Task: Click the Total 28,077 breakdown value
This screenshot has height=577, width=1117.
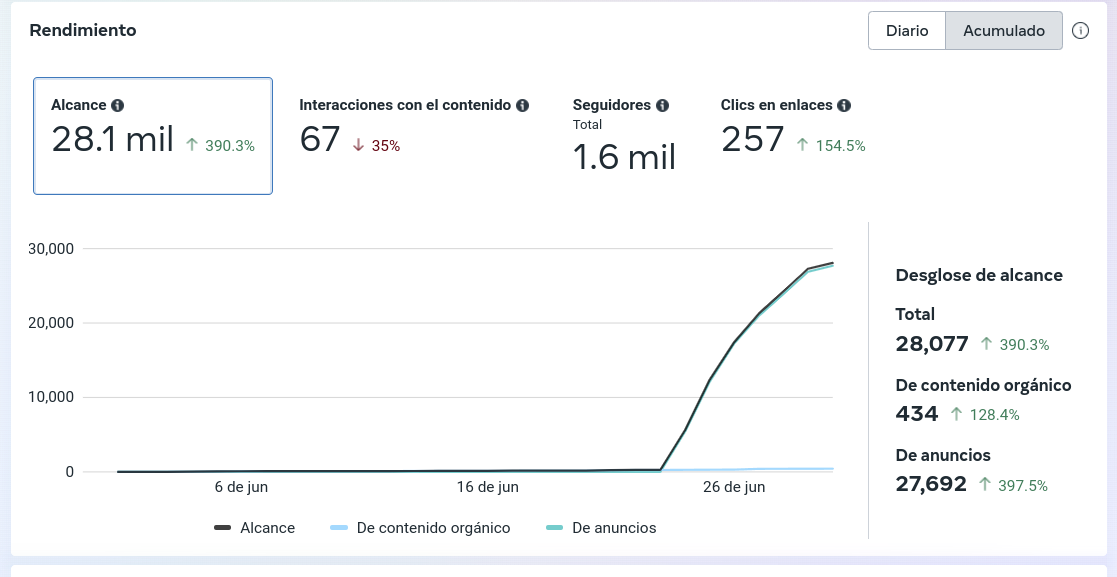Action: click(x=932, y=344)
